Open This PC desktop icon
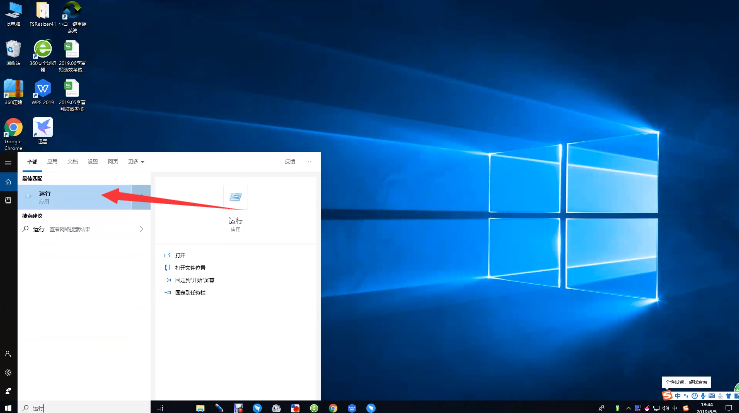The image size is (739, 413). point(14,12)
